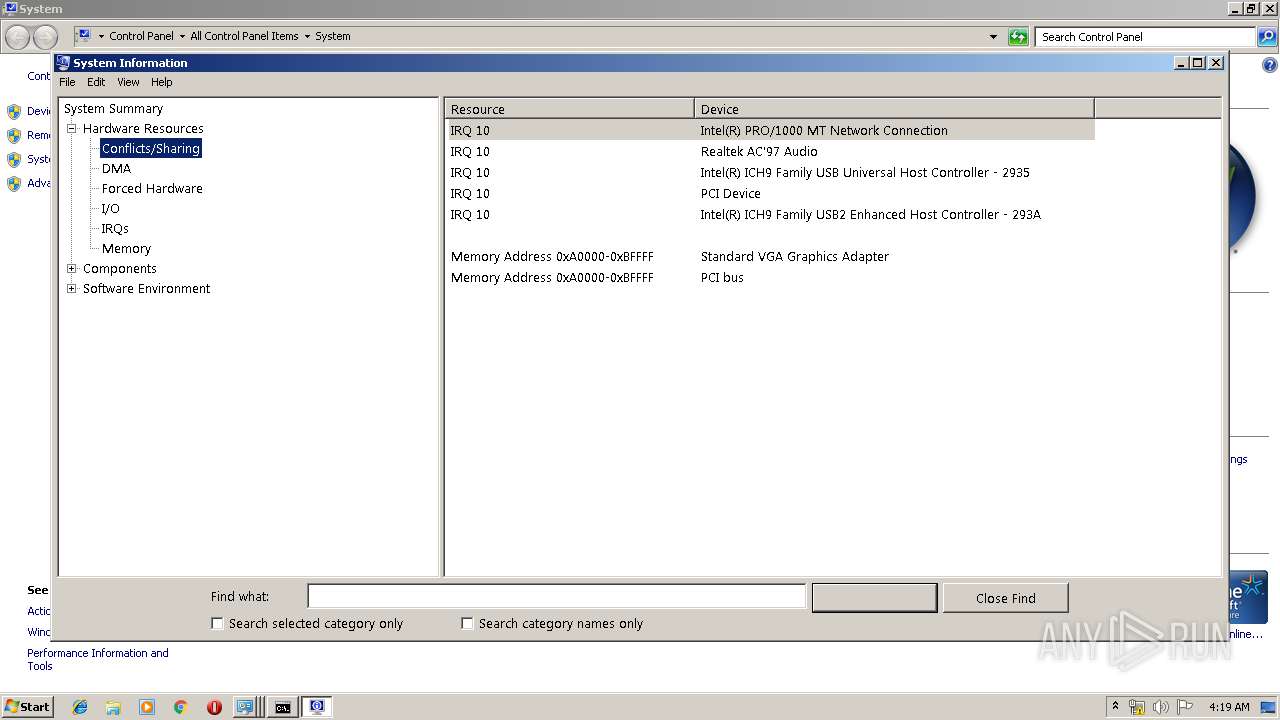Open Internet Explorer from the taskbar
1280x720 pixels.
(x=80, y=707)
